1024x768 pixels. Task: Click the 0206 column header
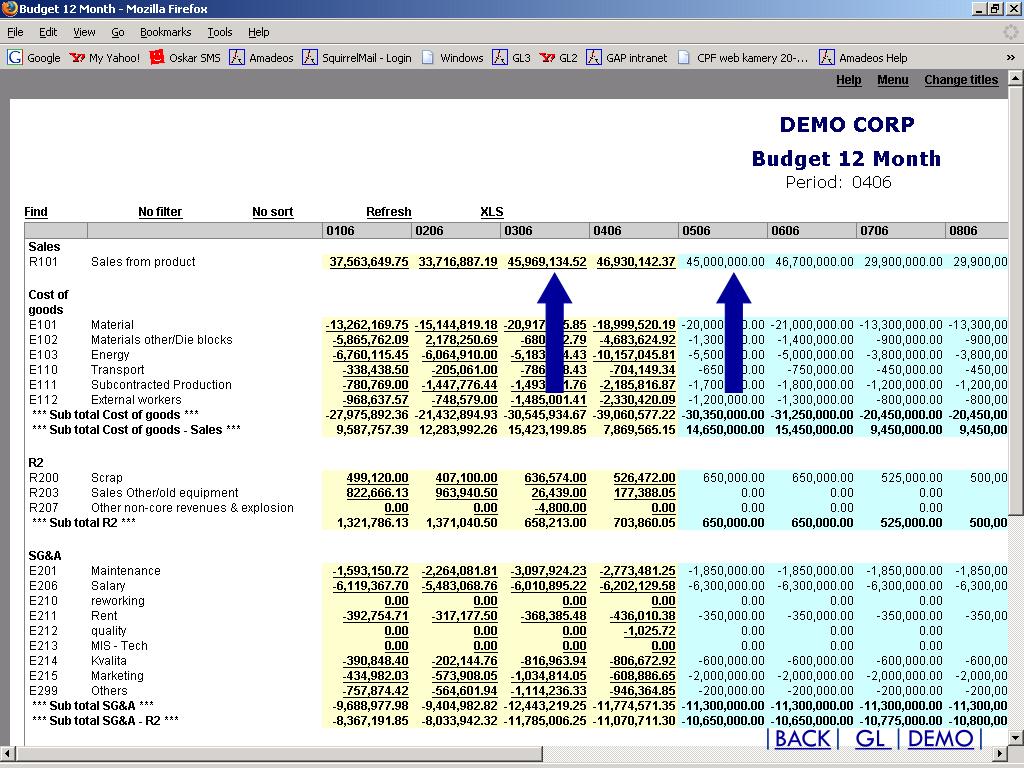point(456,231)
